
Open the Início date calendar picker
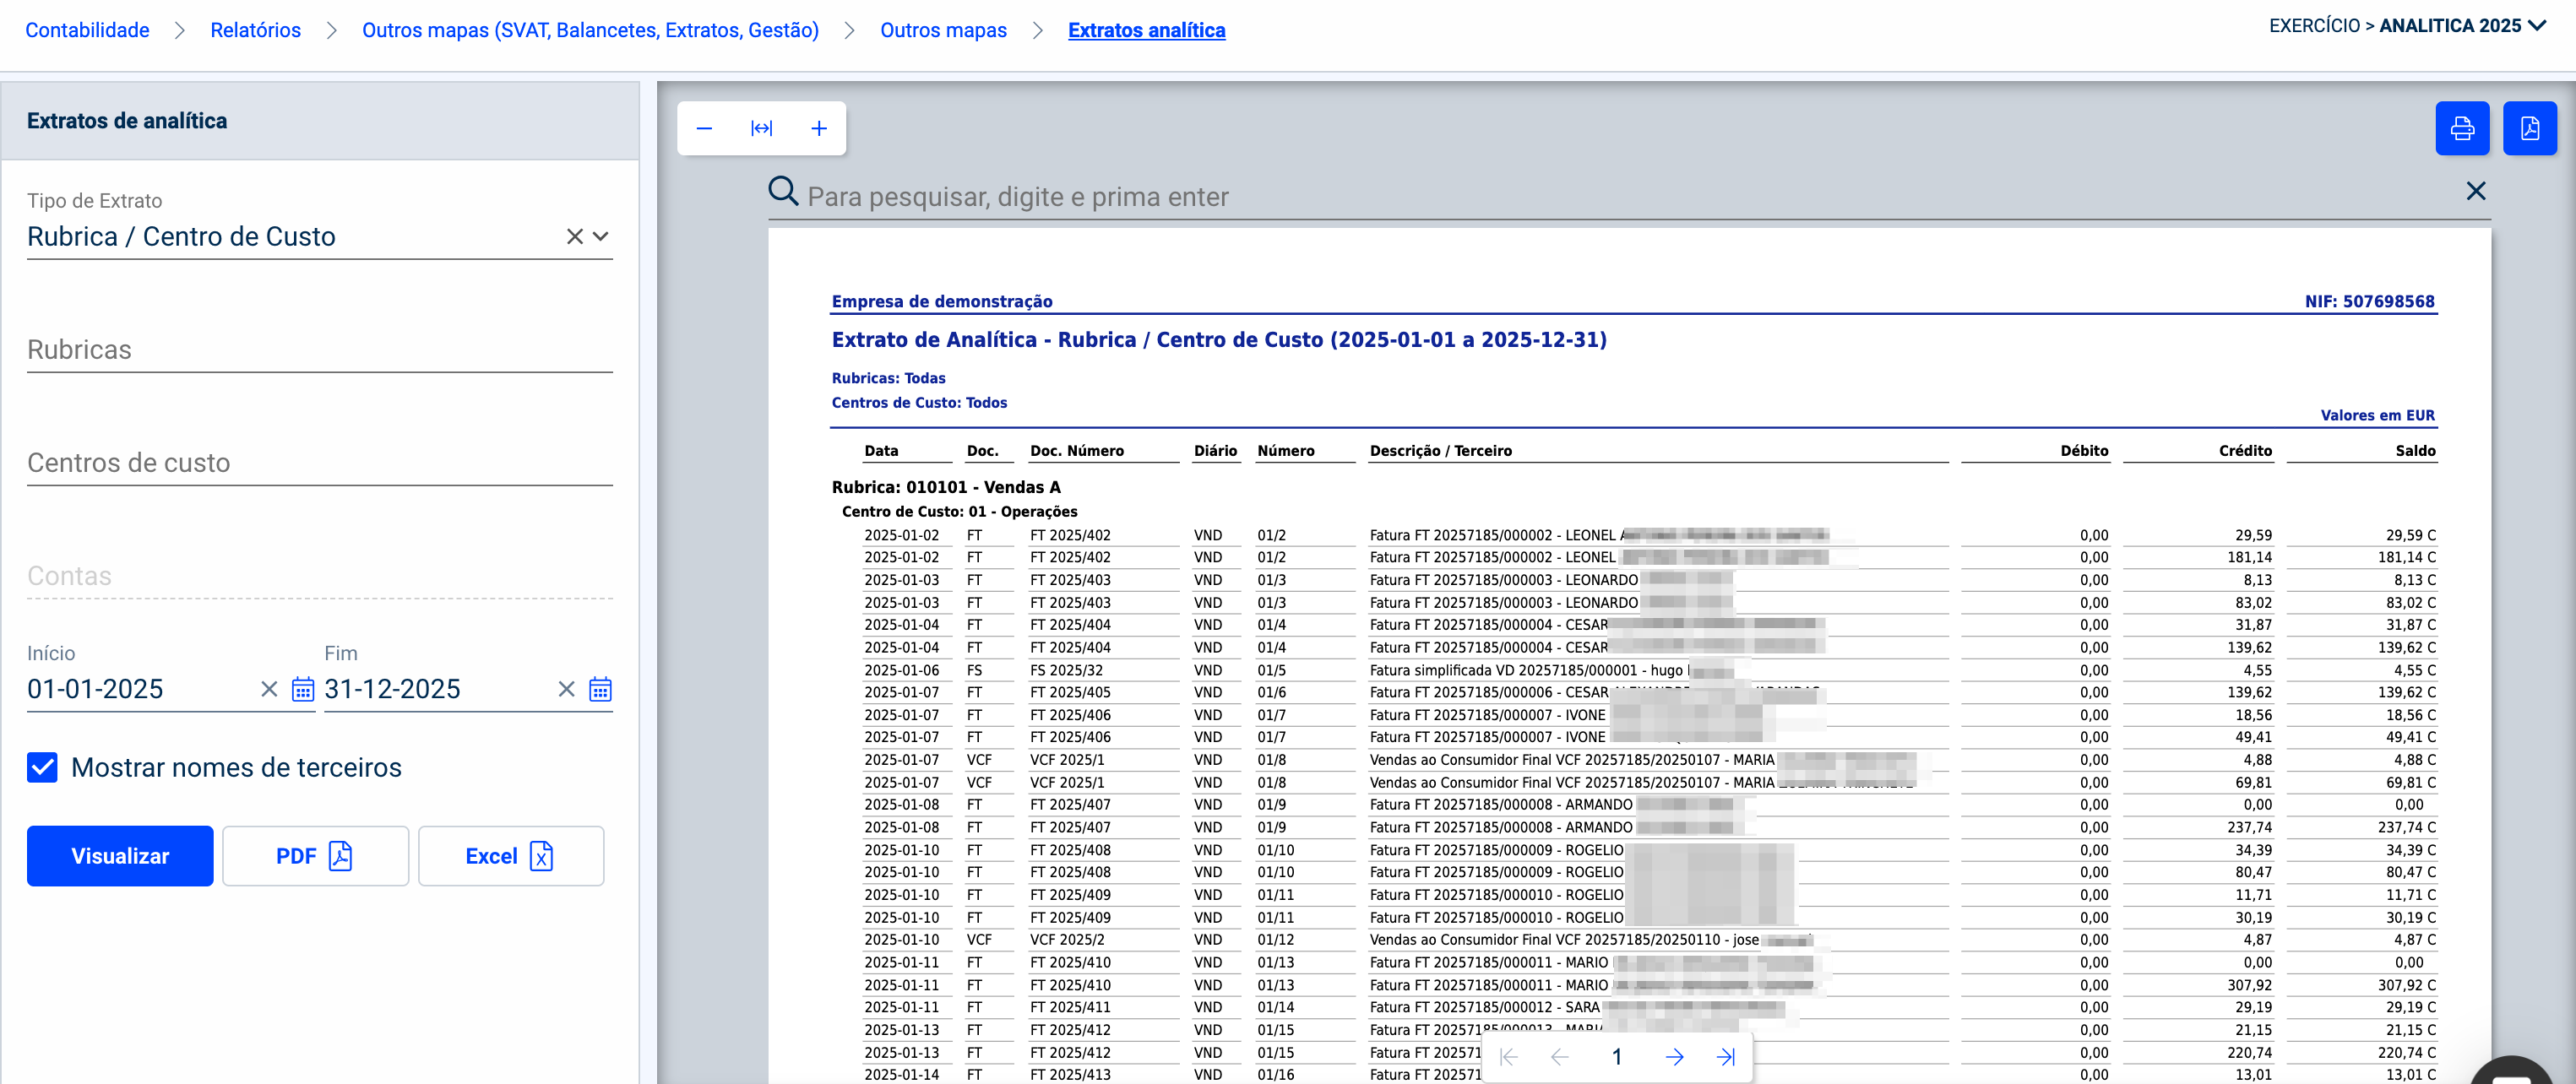[303, 689]
